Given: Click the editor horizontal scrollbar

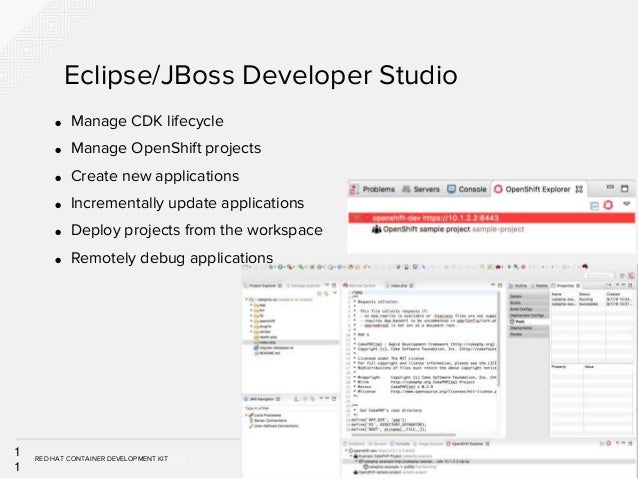Looking at the screenshot, I should pos(403,435).
